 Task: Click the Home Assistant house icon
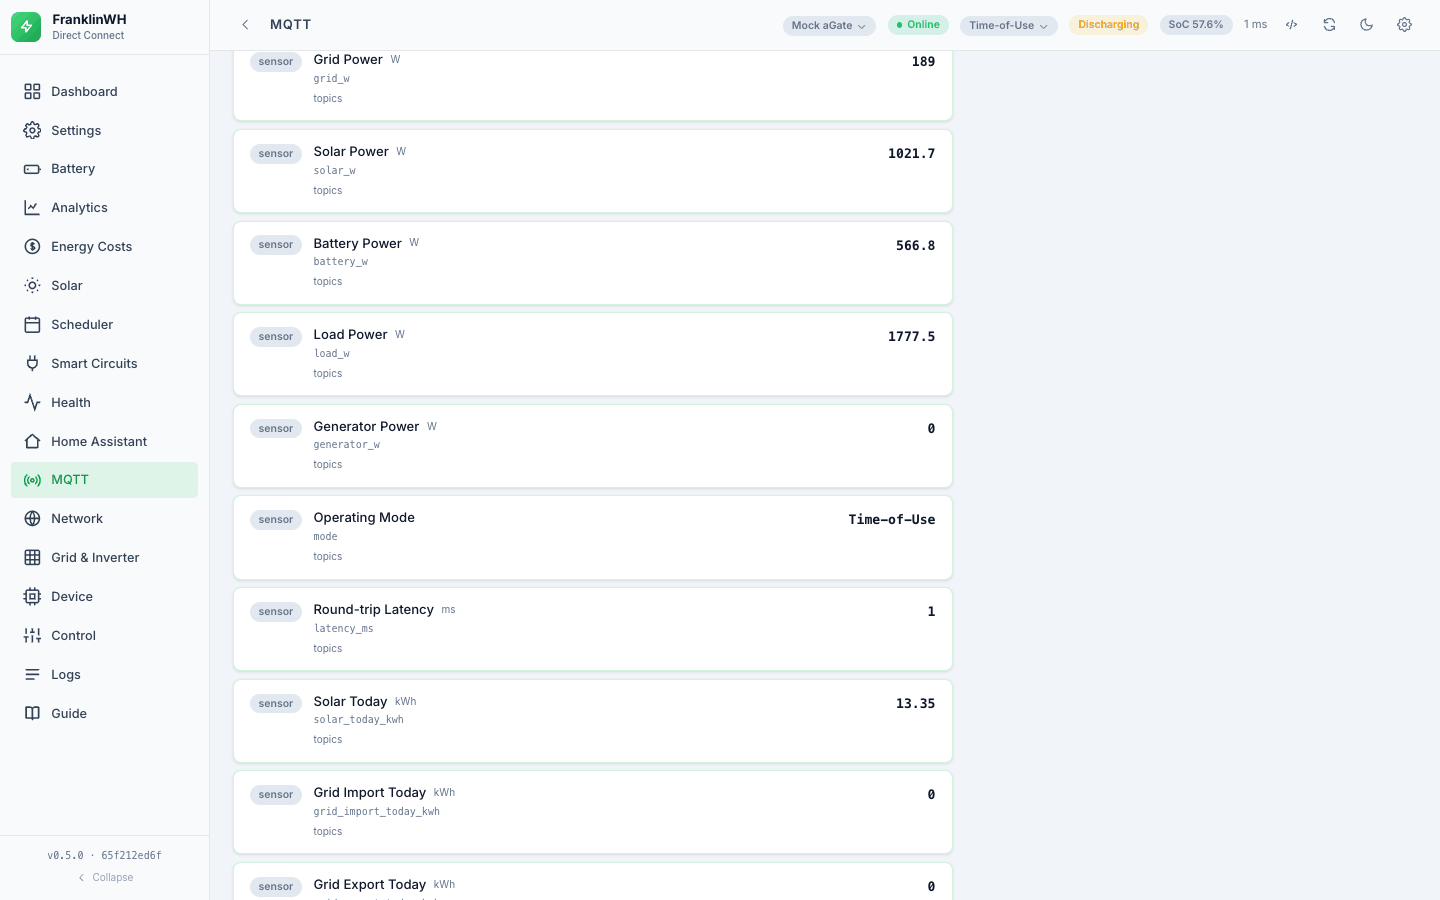[32, 442]
